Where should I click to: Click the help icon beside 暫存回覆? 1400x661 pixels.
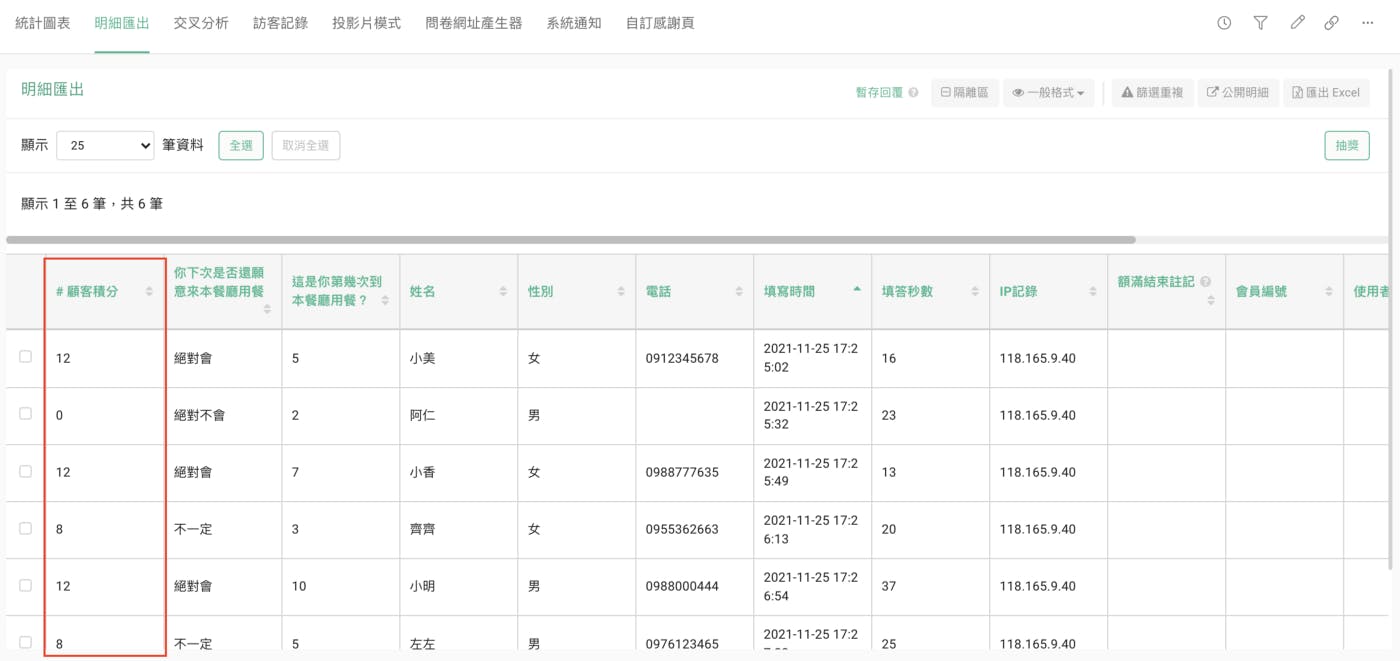pyautogui.click(x=913, y=93)
